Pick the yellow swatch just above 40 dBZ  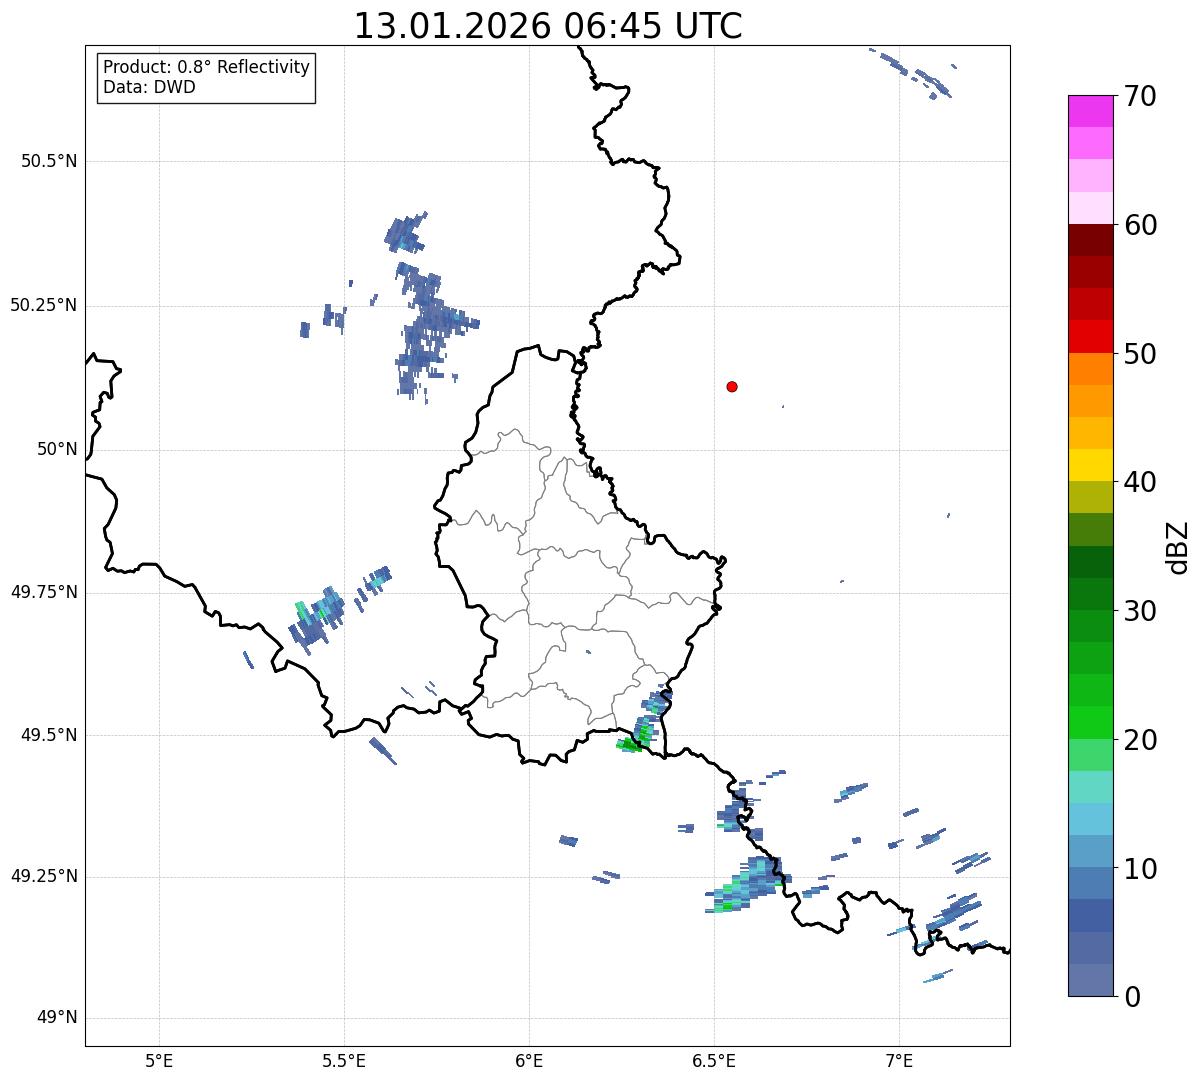click(x=1090, y=465)
